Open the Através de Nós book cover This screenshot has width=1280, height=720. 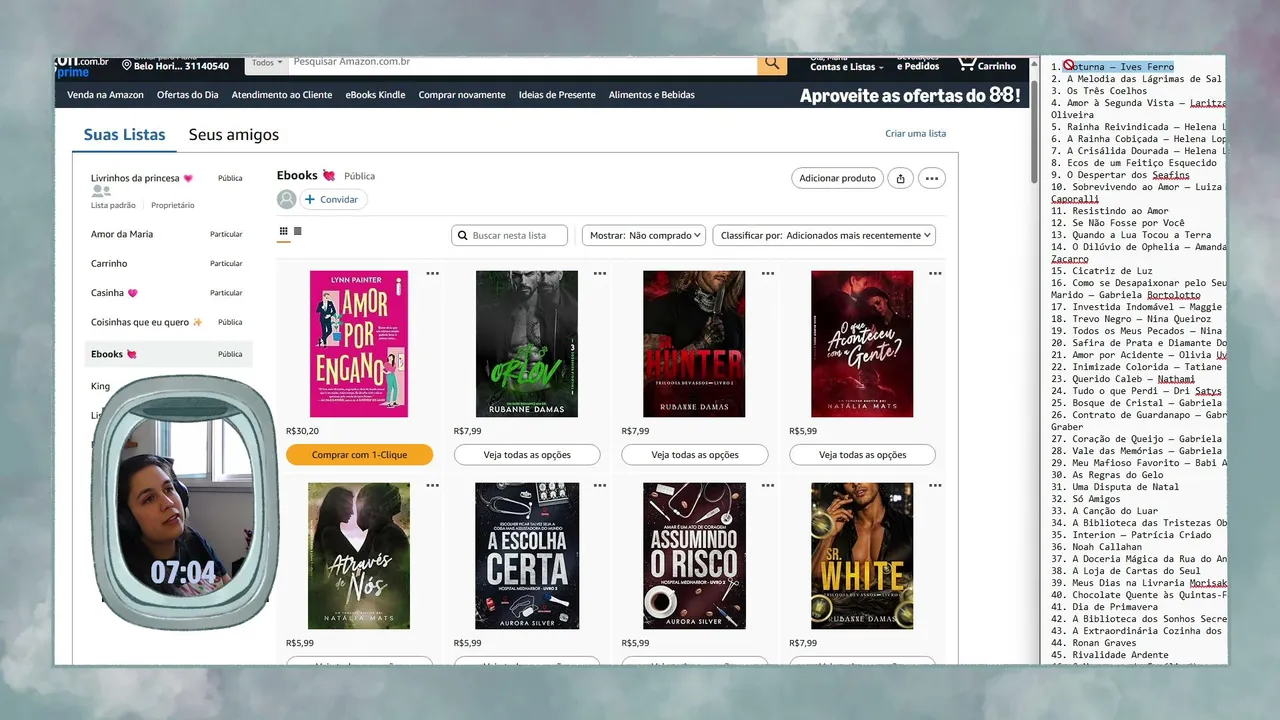(x=359, y=556)
